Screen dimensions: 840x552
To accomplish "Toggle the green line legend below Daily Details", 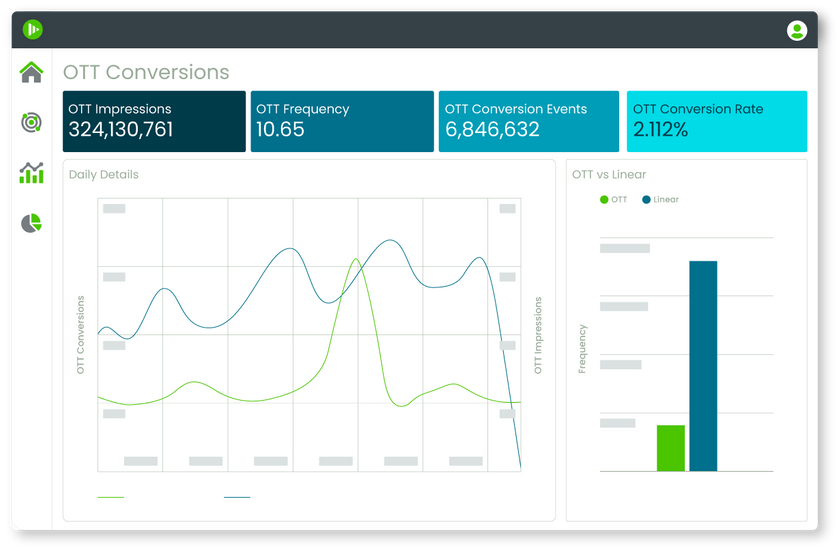I will (x=111, y=497).
